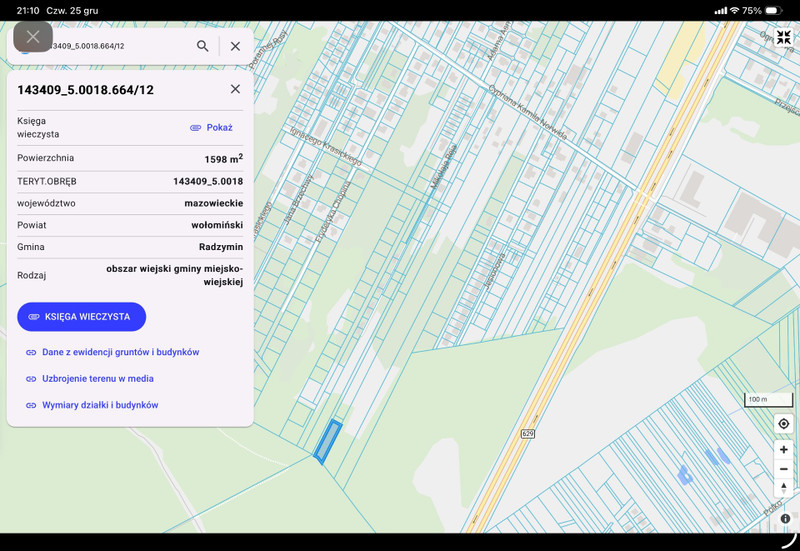Tap the battery indicator in the status bar
This screenshot has width=800, height=551.
(779, 10)
